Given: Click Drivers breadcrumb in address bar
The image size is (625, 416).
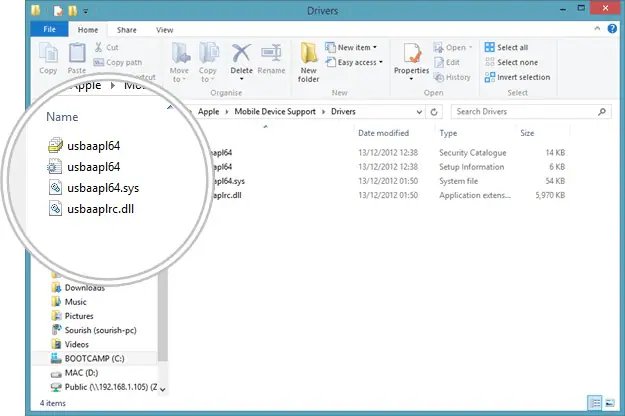Looking at the screenshot, I should point(343,112).
